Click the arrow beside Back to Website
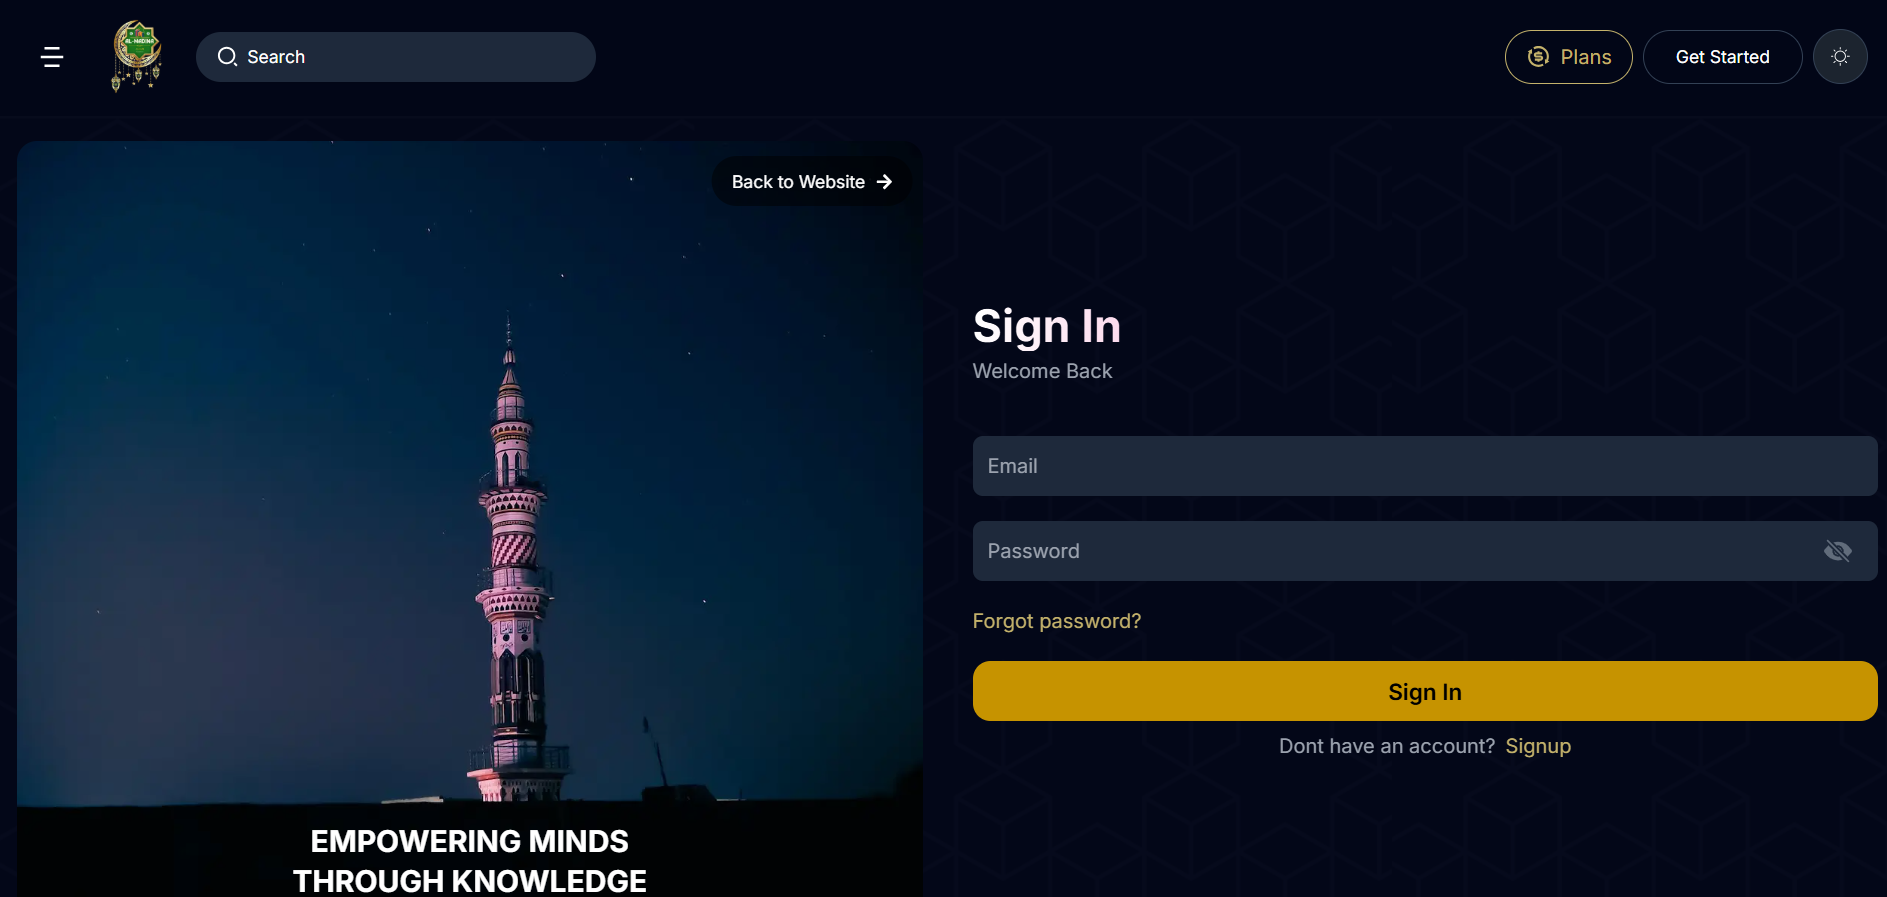The image size is (1887, 897). coord(884,182)
